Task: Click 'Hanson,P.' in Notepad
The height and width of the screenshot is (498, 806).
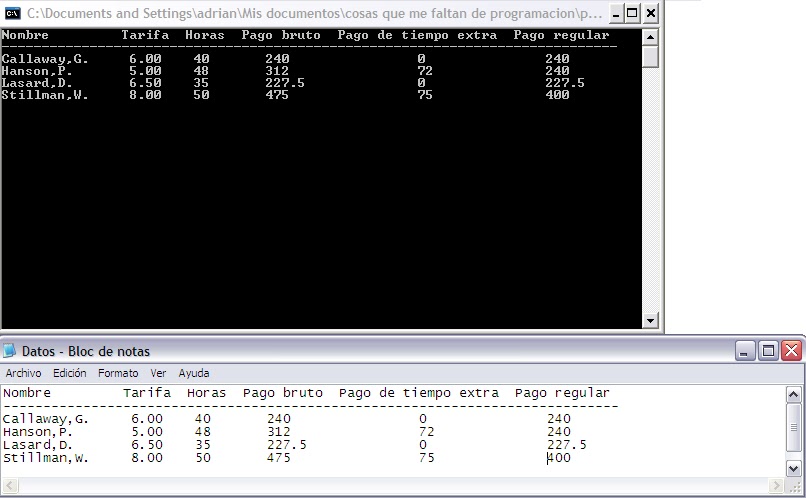Action: click(38, 432)
